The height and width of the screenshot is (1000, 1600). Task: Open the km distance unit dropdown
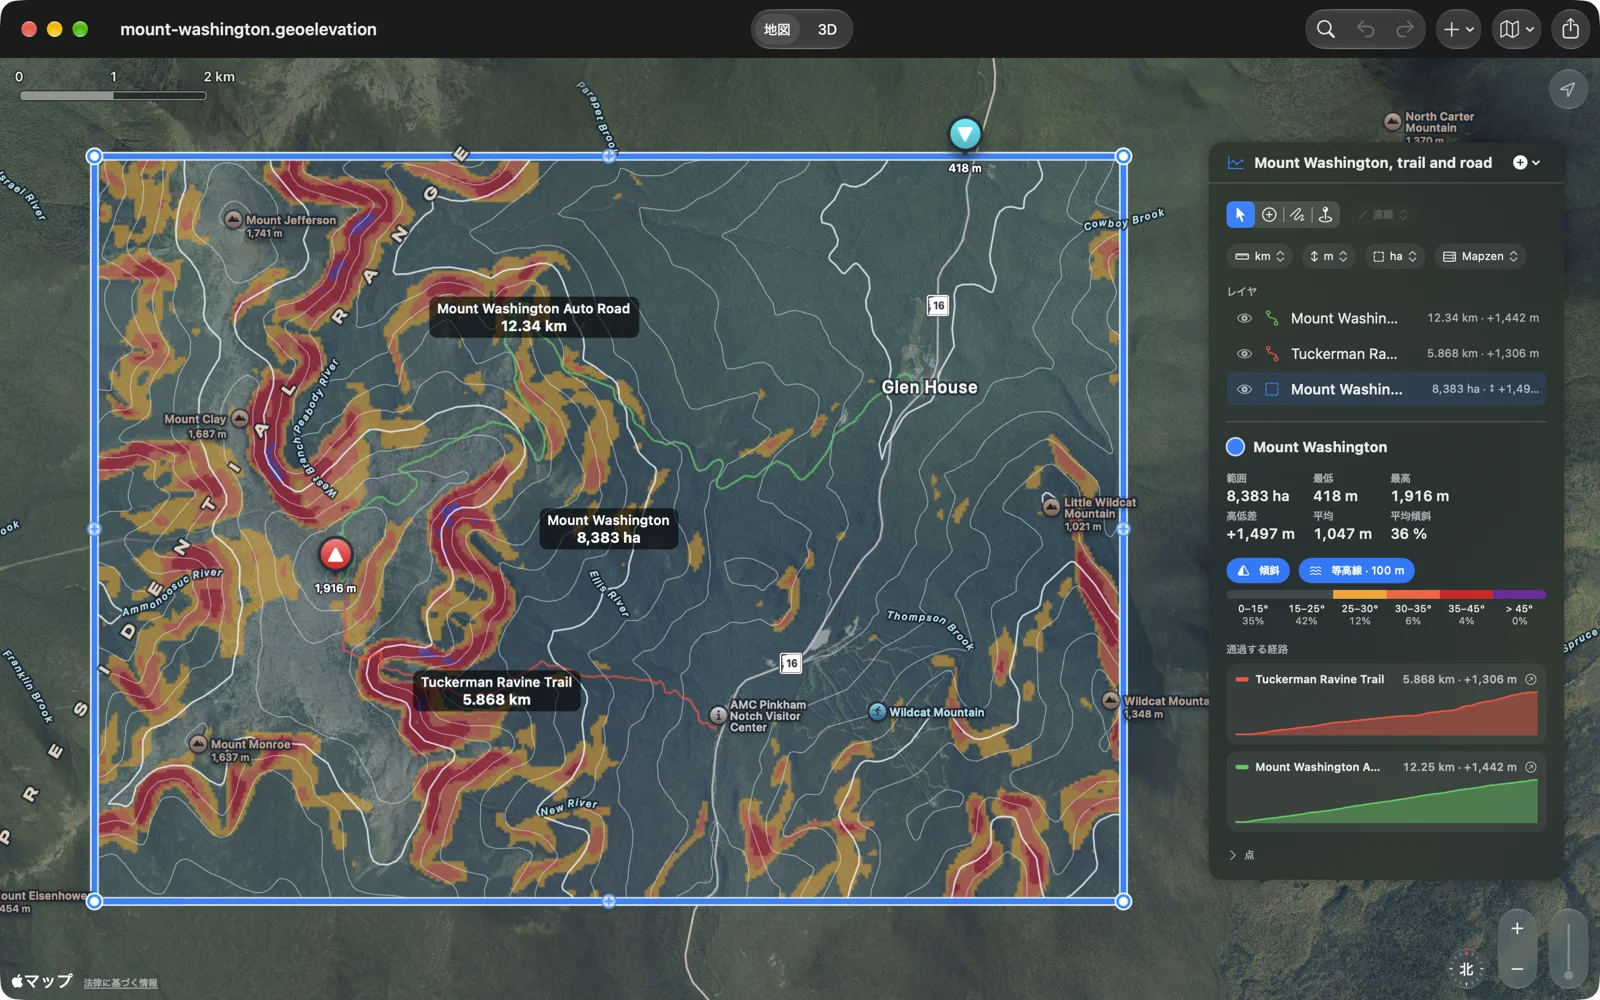tap(1259, 256)
